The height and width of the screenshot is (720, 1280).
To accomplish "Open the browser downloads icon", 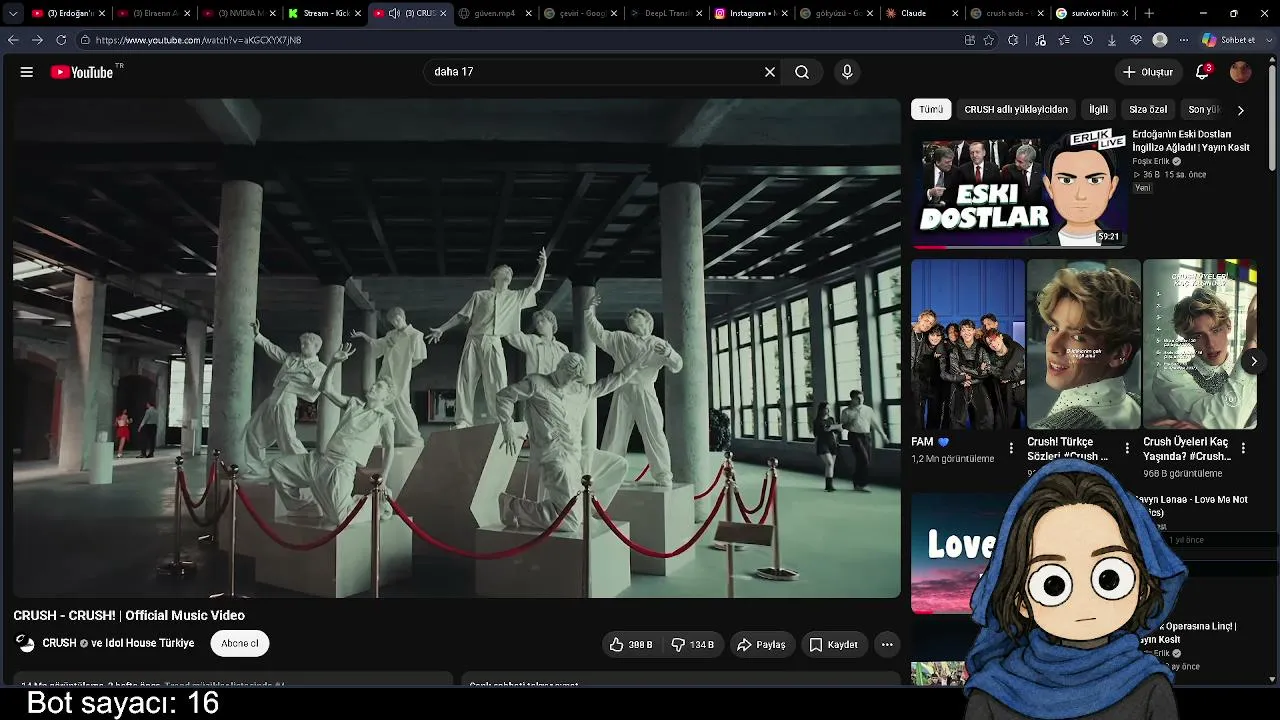I will click(1112, 40).
